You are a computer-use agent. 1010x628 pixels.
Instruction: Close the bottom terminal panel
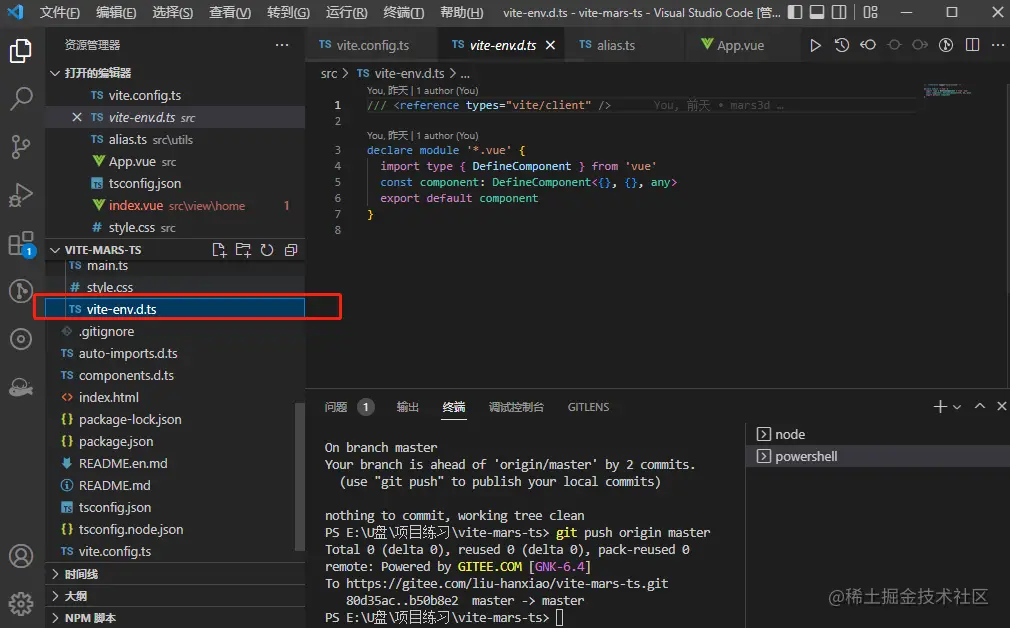click(x=1002, y=406)
